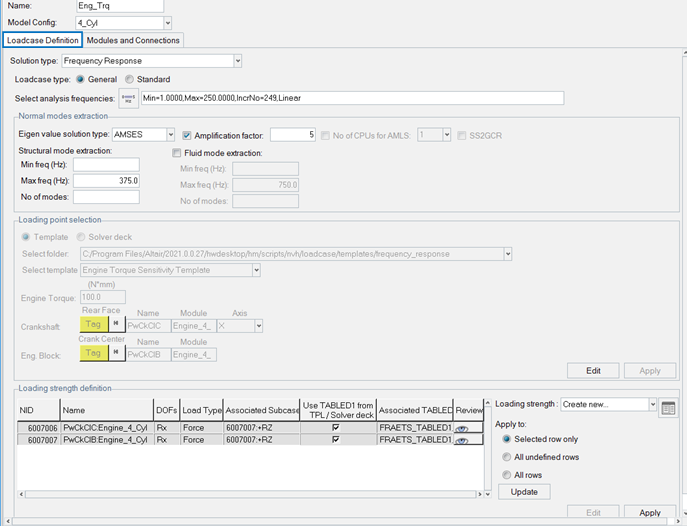Enable Fluid mode extraction checkbox
The width and height of the screenshot is (687, 526).
tap(177, 153)
